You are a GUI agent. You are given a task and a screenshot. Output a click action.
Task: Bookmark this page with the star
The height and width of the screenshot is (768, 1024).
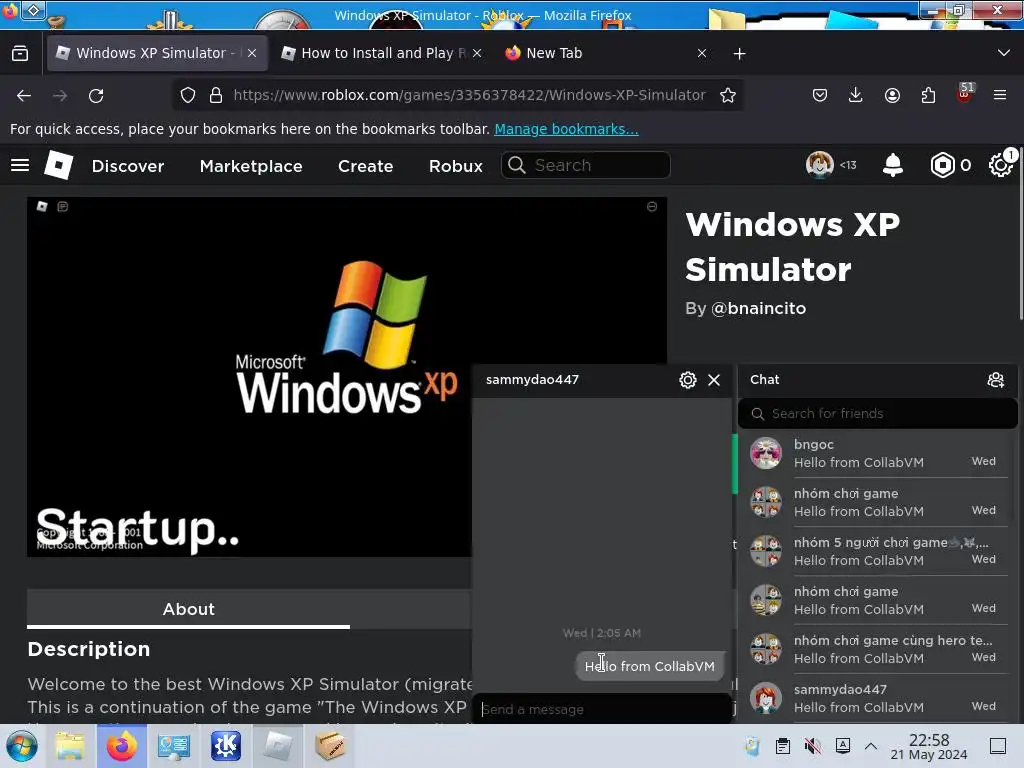728,95
